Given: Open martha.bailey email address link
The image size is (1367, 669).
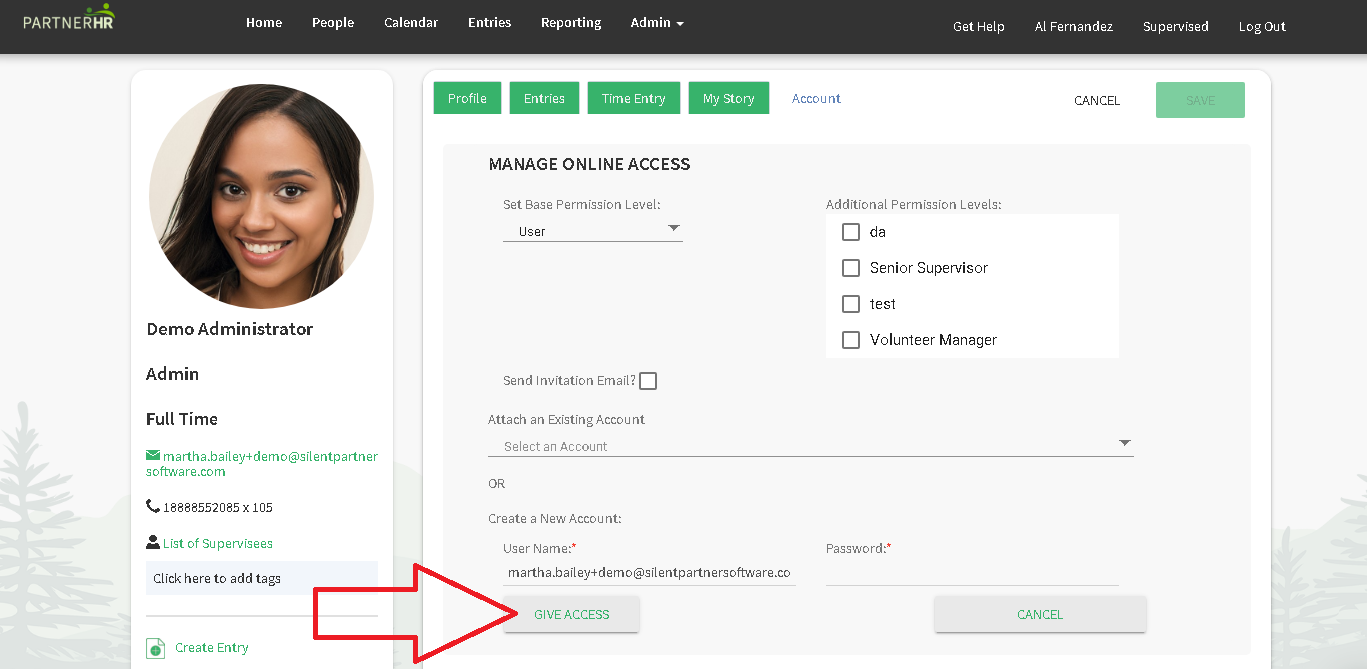Looking at the screenshot, I should pos(262,464).
